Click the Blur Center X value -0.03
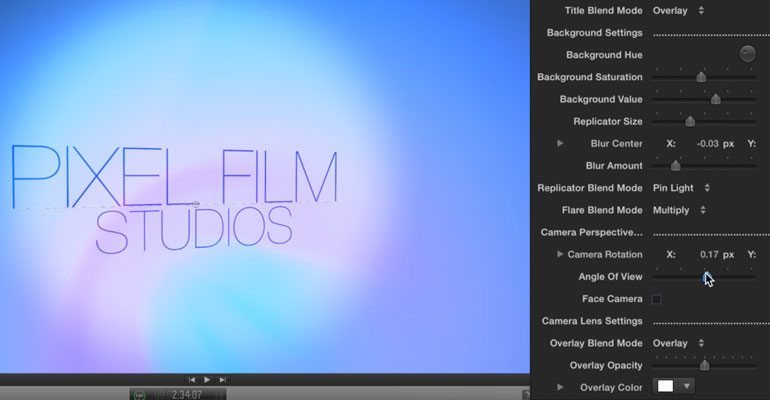 (x=708, y=143)
